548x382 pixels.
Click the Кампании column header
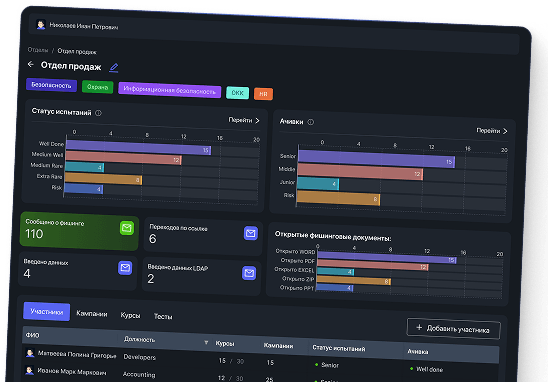click(279, 346)
